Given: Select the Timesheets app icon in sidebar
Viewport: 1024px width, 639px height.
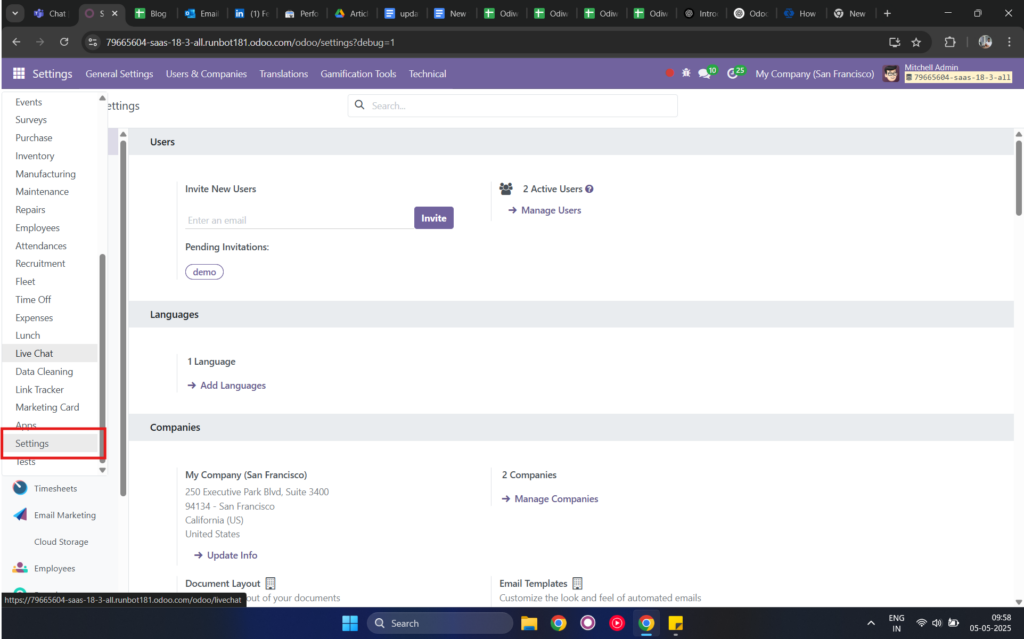Looking at the screenshot, I should 19,488.
